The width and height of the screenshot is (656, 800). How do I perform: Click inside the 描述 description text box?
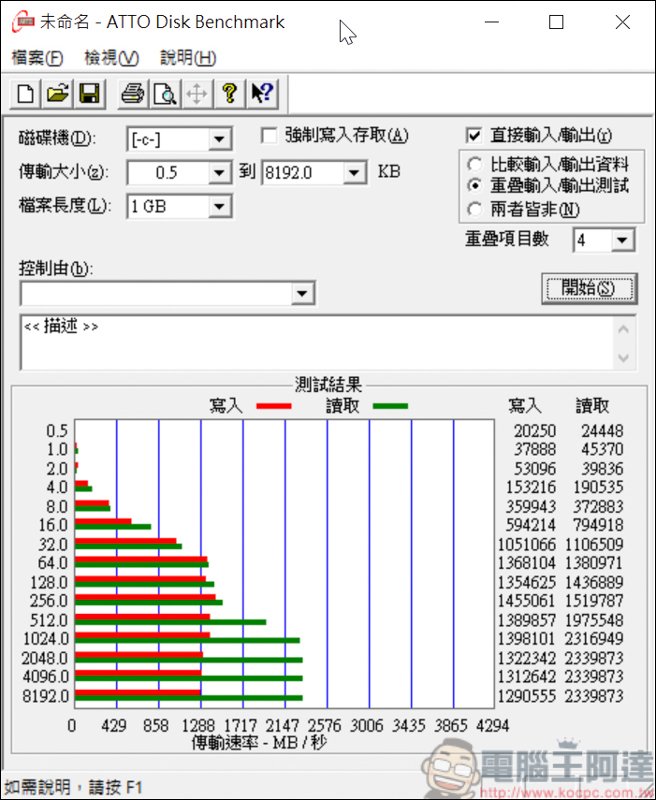316,342
